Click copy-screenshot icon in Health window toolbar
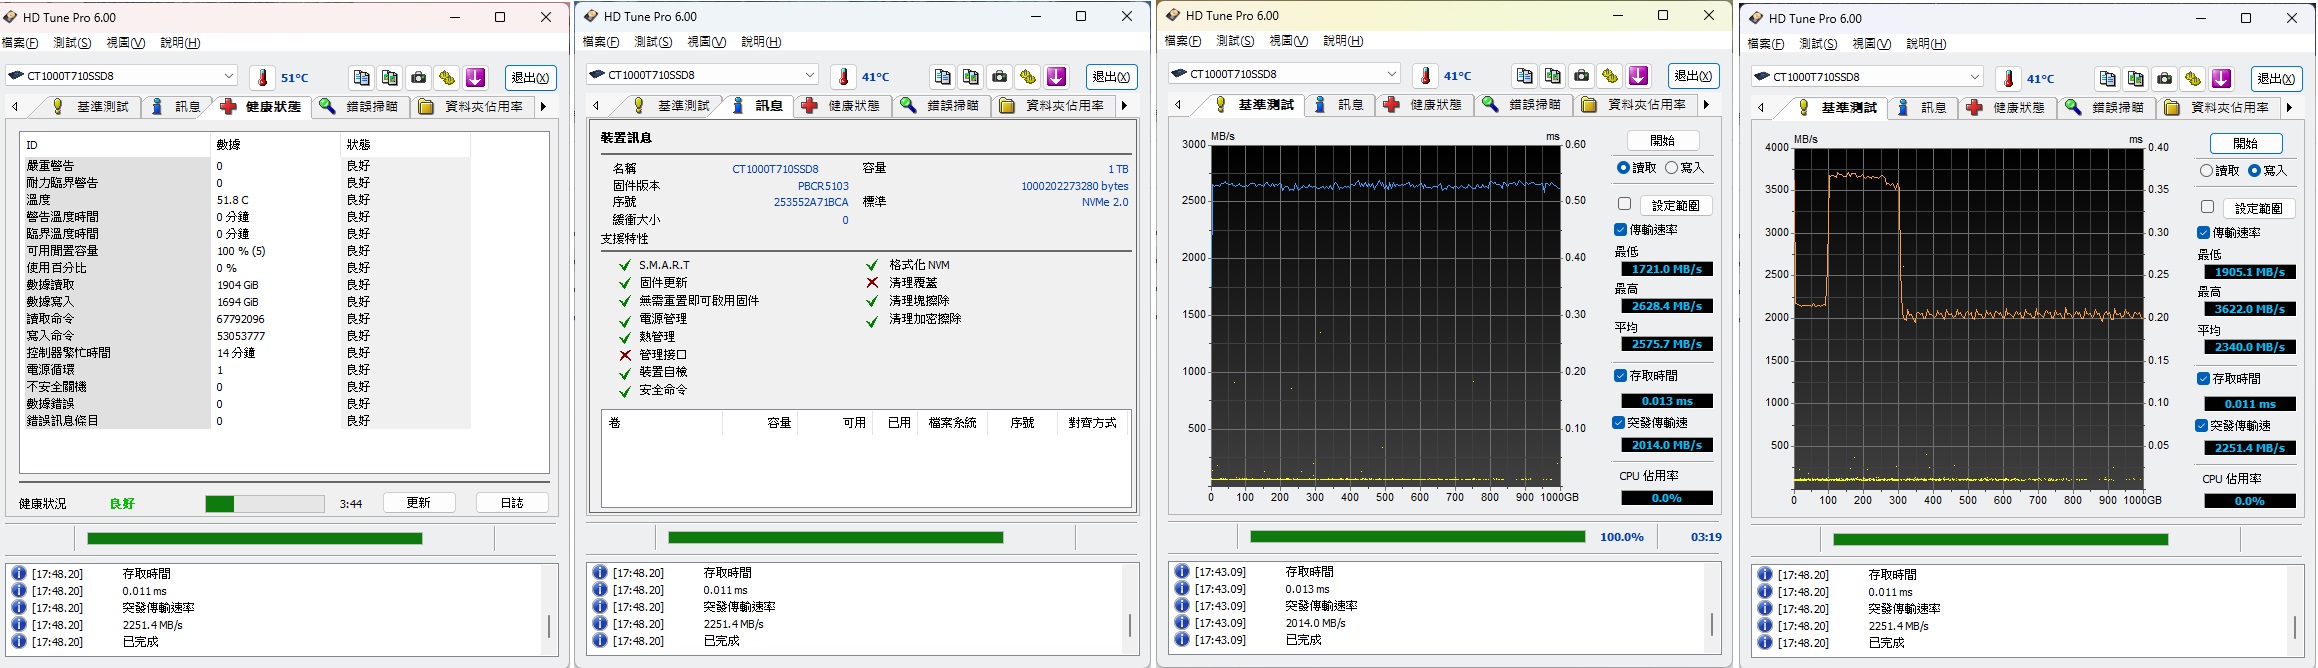Viewport: 2318px width, 668px height. click(x=390, y=78)
